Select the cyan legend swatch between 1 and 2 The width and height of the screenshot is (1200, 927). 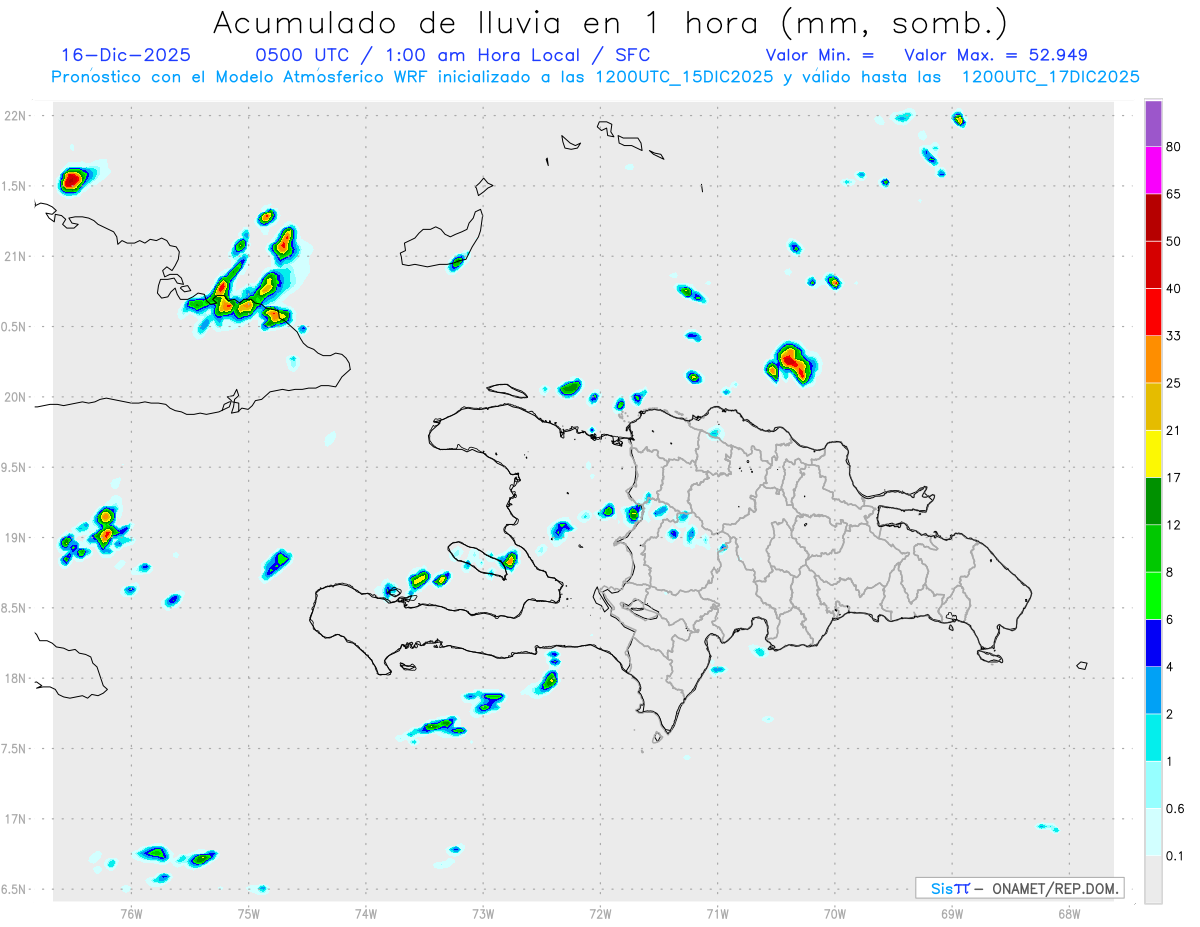pos(1153,738)
